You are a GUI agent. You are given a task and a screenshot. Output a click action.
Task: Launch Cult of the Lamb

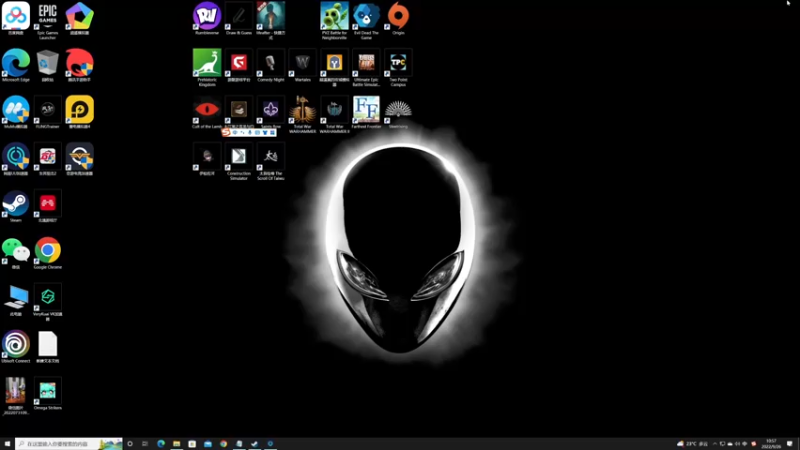point(207,112)
